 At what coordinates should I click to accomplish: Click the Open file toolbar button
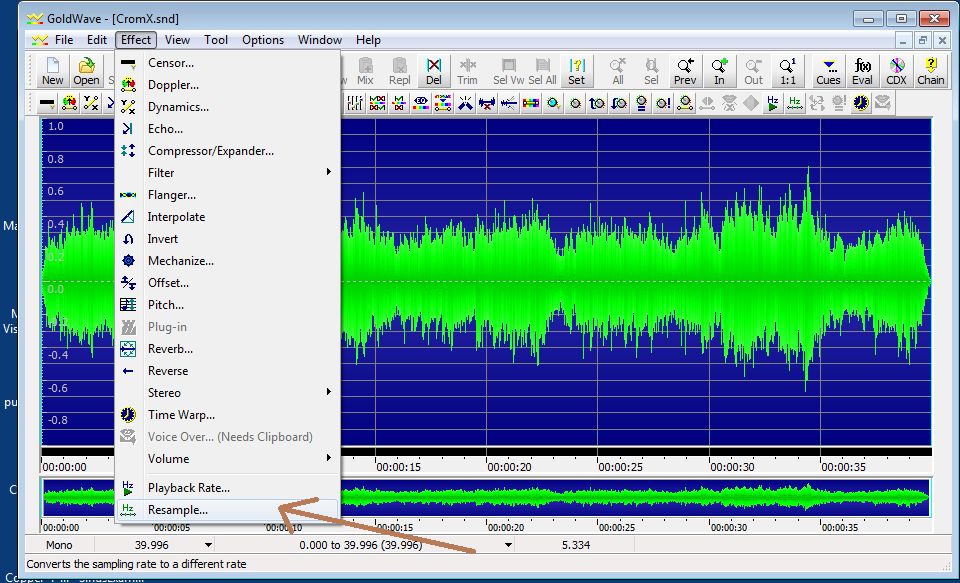click(x=86, y=71)
